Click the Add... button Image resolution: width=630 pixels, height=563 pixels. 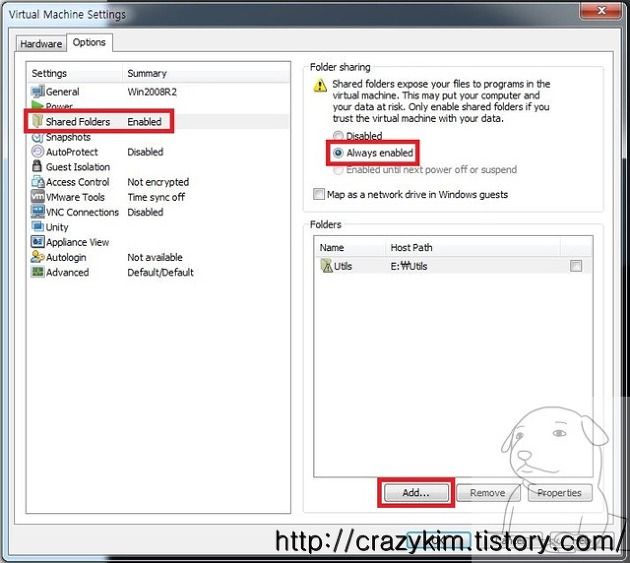click(416, 493)
